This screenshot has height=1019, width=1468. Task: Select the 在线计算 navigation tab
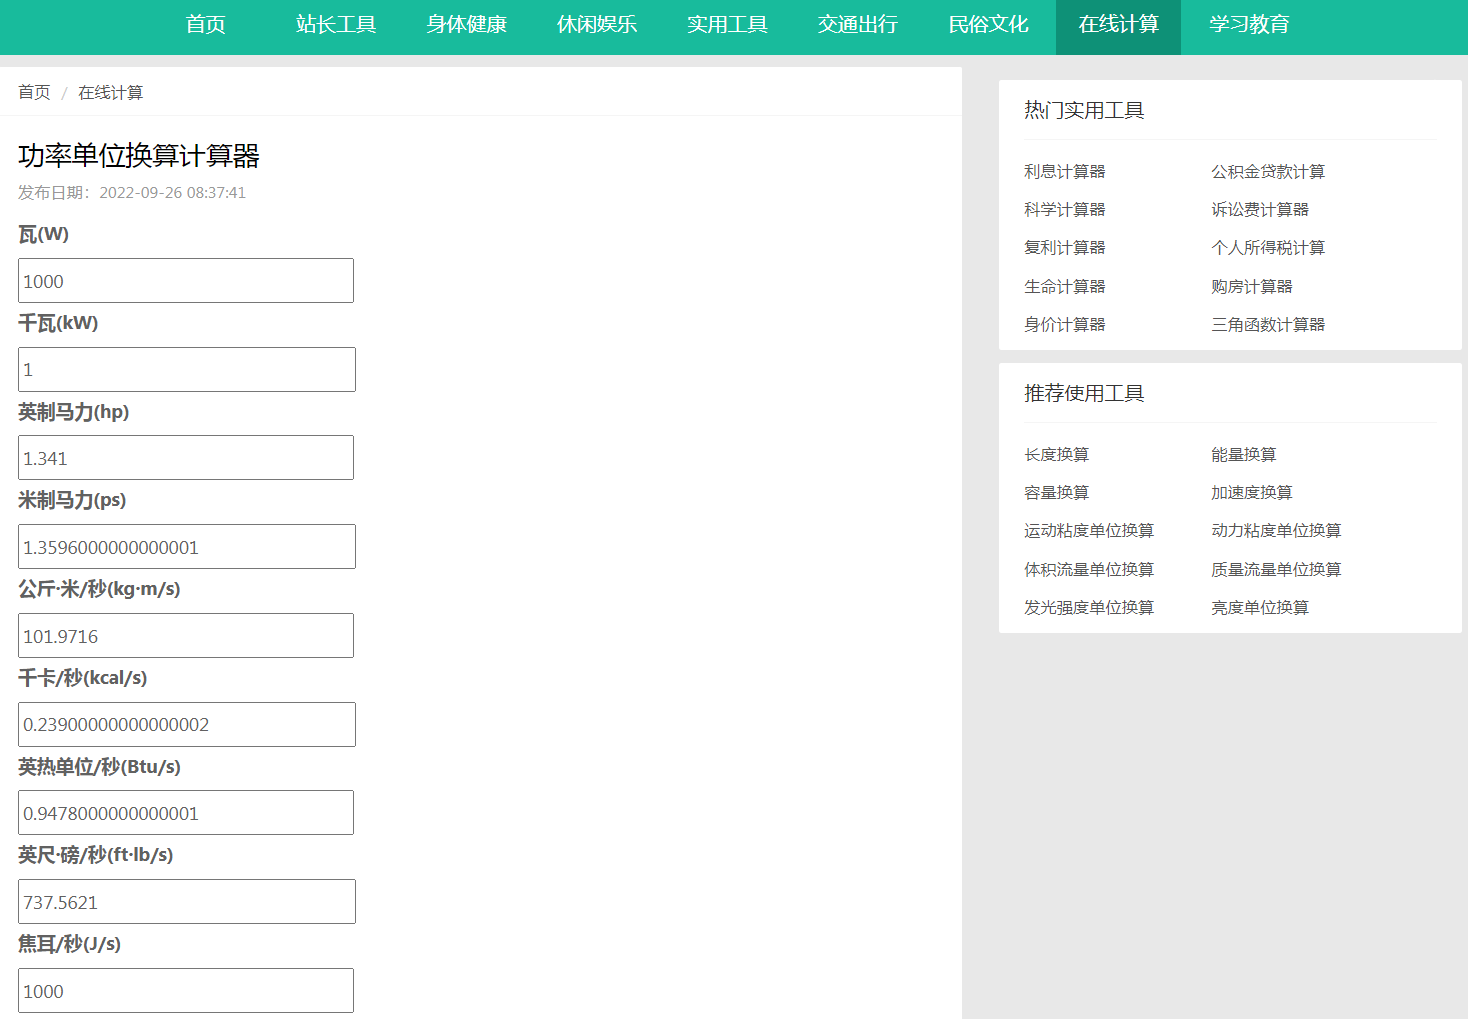point(1118,25)
